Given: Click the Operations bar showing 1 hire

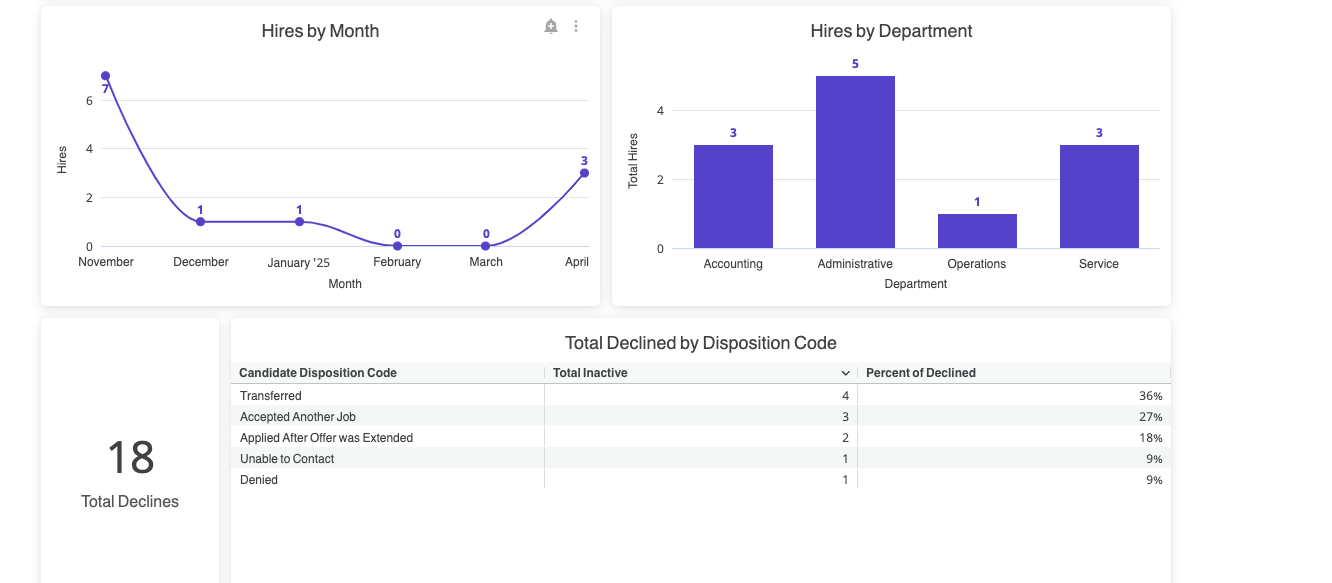Looking at the screenshot, I should 977,231.
